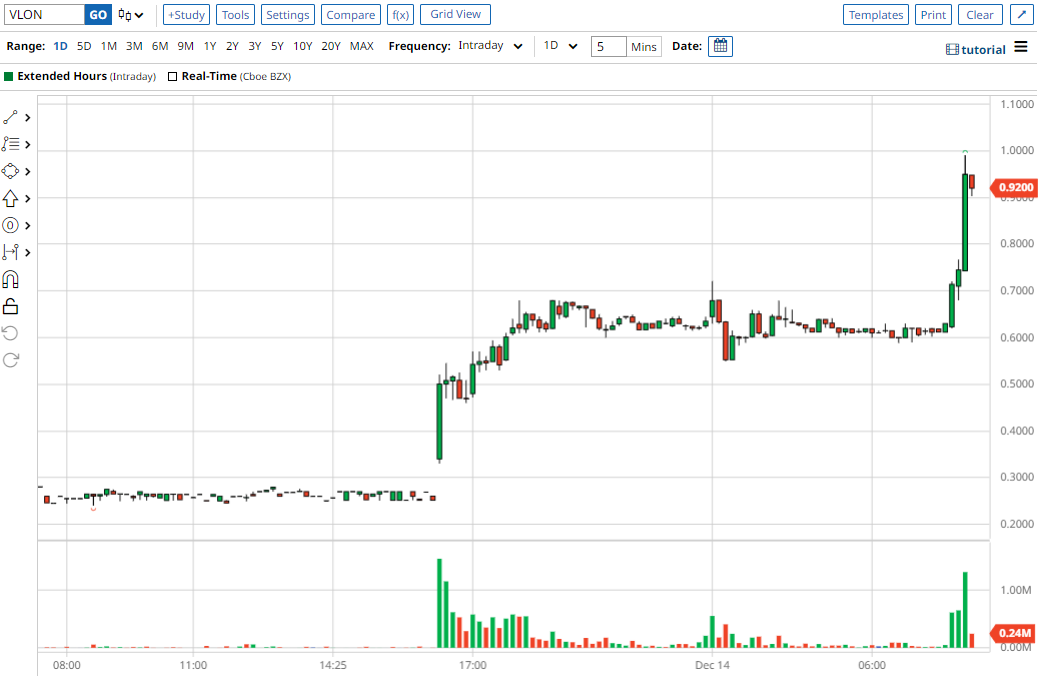This screenshot has height=687, width=1047.
Task: Open the hamburger menu beside tutorial
Action: pos(1020,47)
